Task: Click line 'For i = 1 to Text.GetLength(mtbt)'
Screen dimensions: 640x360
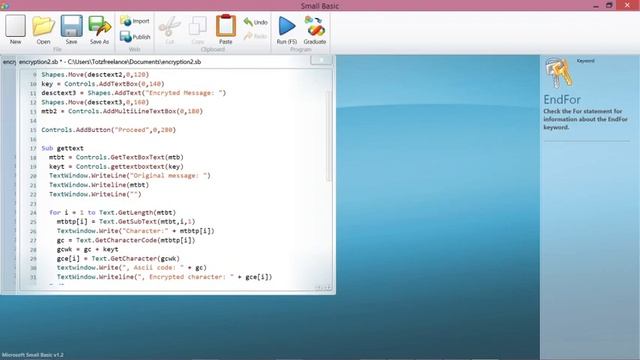Action: 112,212
